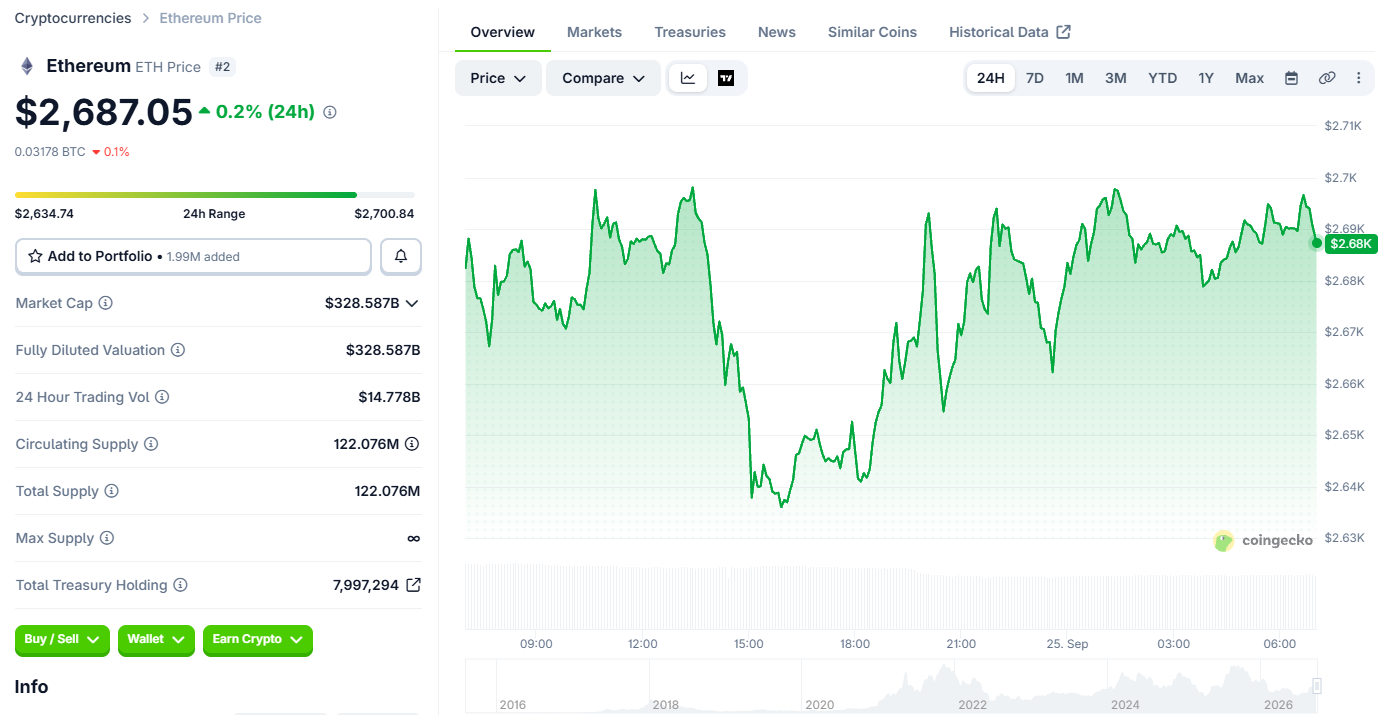The image size is (1387, 715).
Task: Open external link icon beside 7,997,294
Action: 413,585
